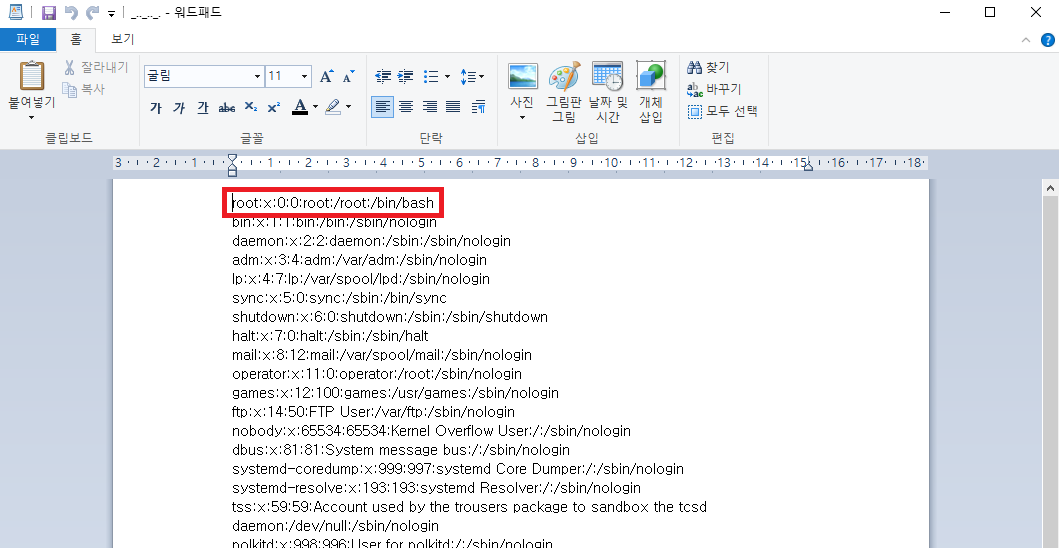Click the 'games:x:12:100:games' line
Screen dimensions: 1060x548
click(395, 393)
